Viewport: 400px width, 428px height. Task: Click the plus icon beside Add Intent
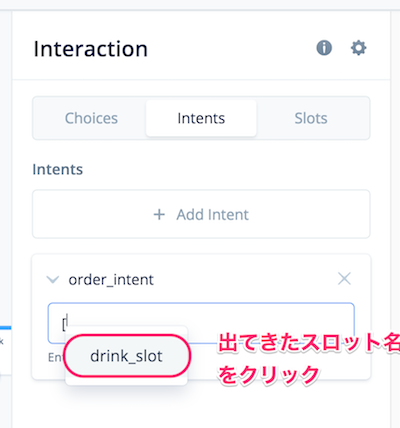[x=159, y=215]
